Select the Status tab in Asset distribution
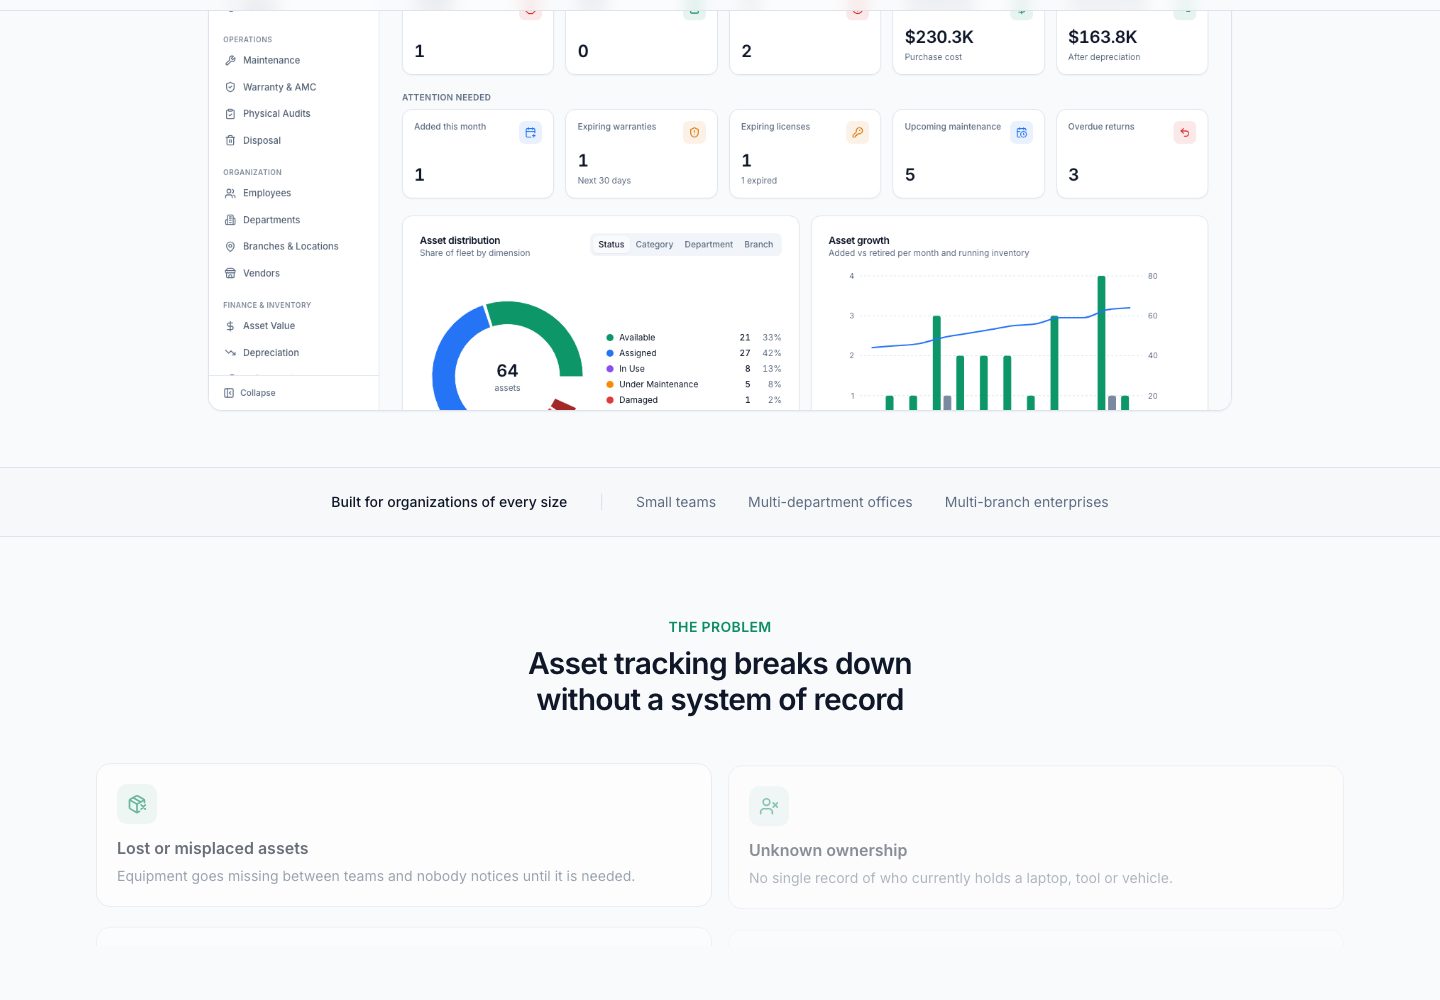This screenshot has width=1440, height=1000. 611,245
